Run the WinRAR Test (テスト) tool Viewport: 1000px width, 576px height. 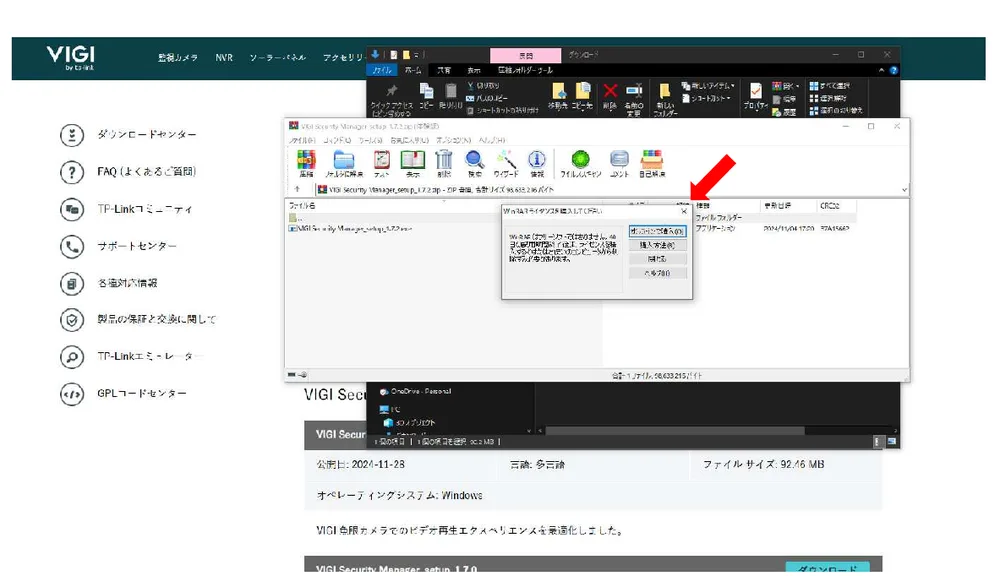(381, 163)
